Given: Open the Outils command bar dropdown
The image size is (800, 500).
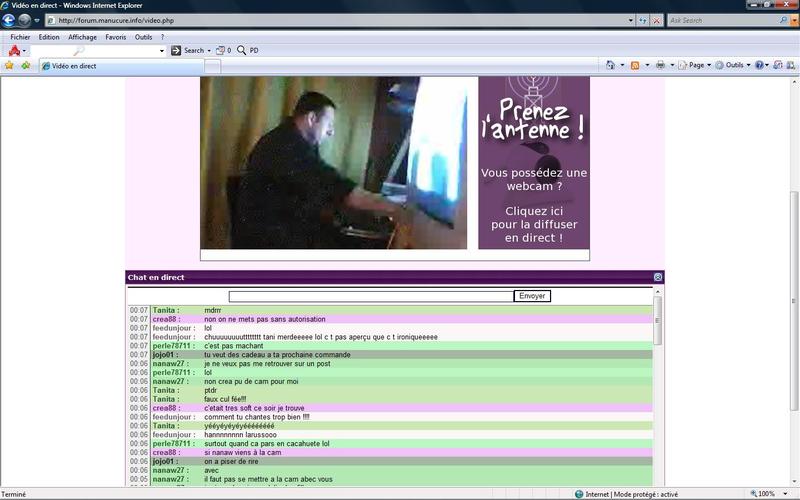Looking at the screenshot, I should pos(737,65).
